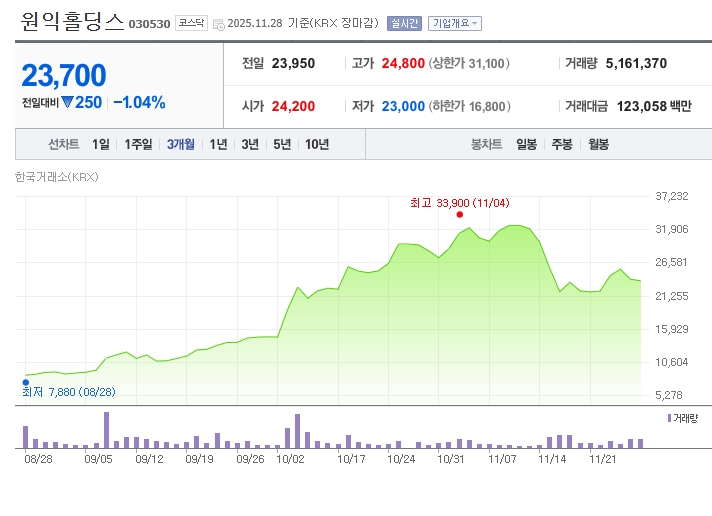
Task: Click the tallest volume bar near 09/05
Action: (x=106, y=430)
